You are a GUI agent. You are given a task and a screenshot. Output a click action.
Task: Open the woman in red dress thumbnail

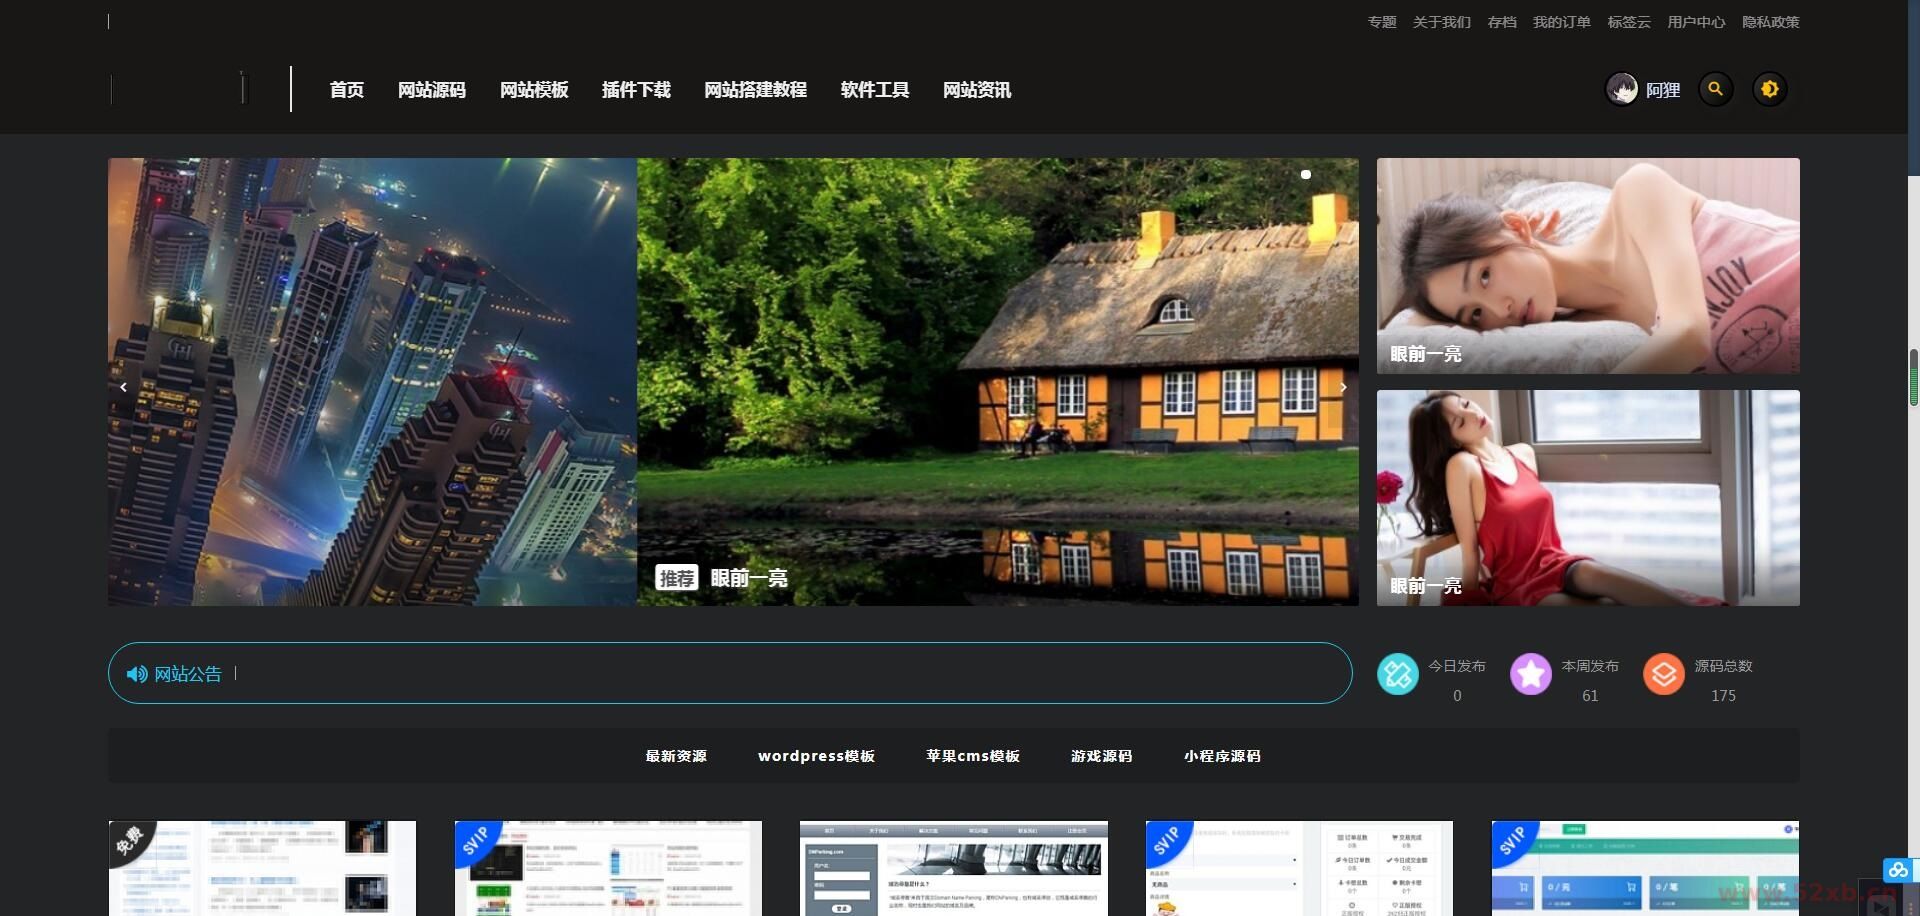point(1587,497)
